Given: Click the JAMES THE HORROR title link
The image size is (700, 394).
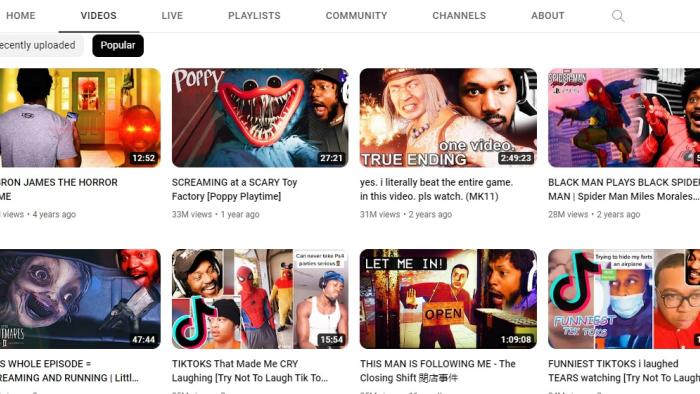Looking at the screenshot, I should [59, 189].
